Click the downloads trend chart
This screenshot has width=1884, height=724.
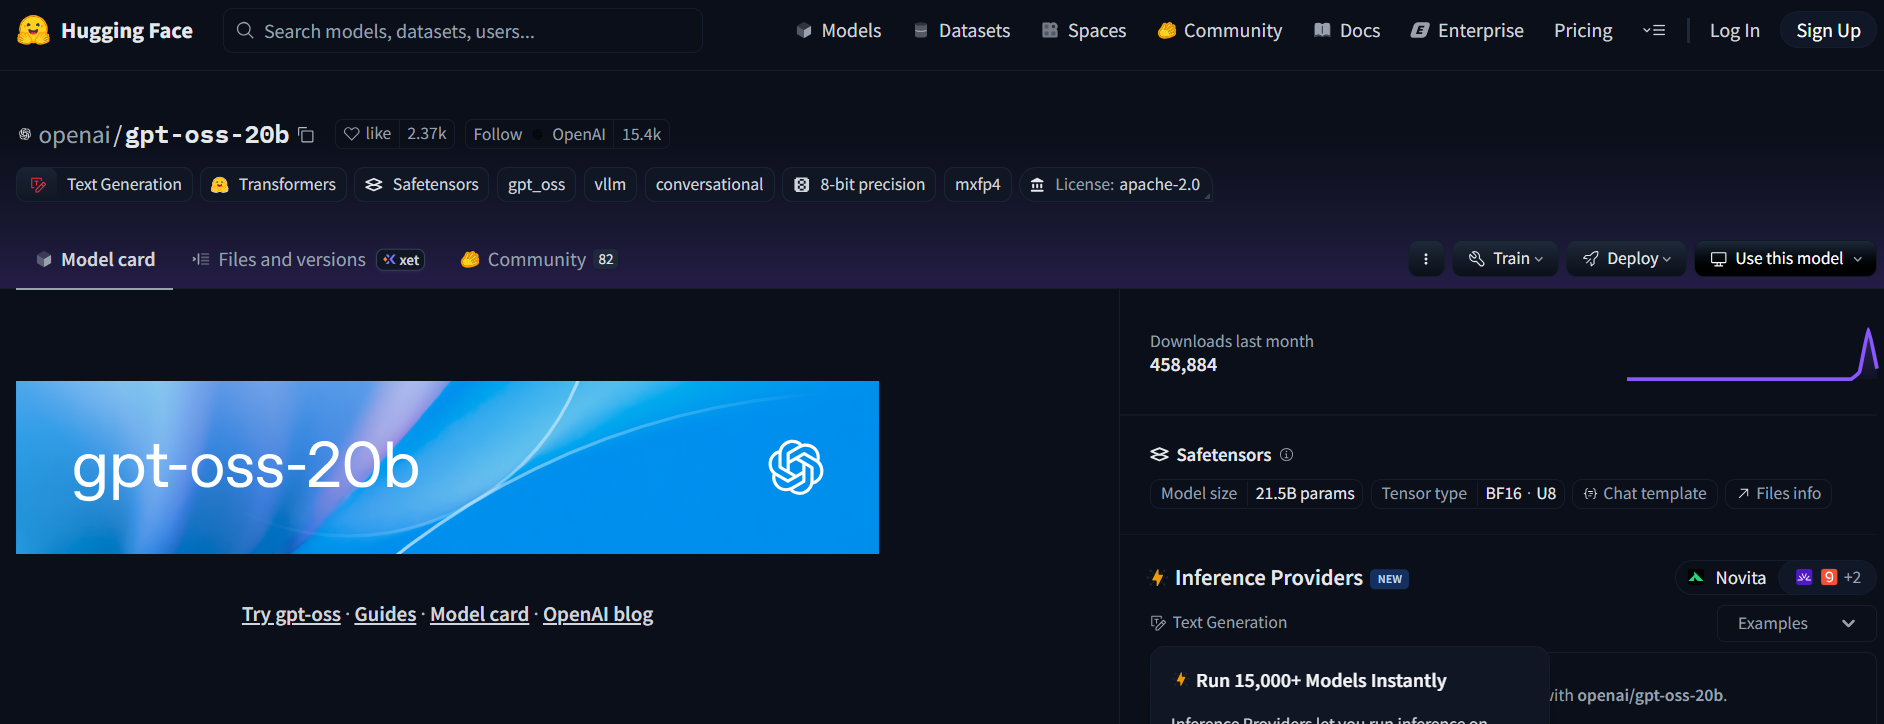pyautogui.click(x=1752, y=355)
